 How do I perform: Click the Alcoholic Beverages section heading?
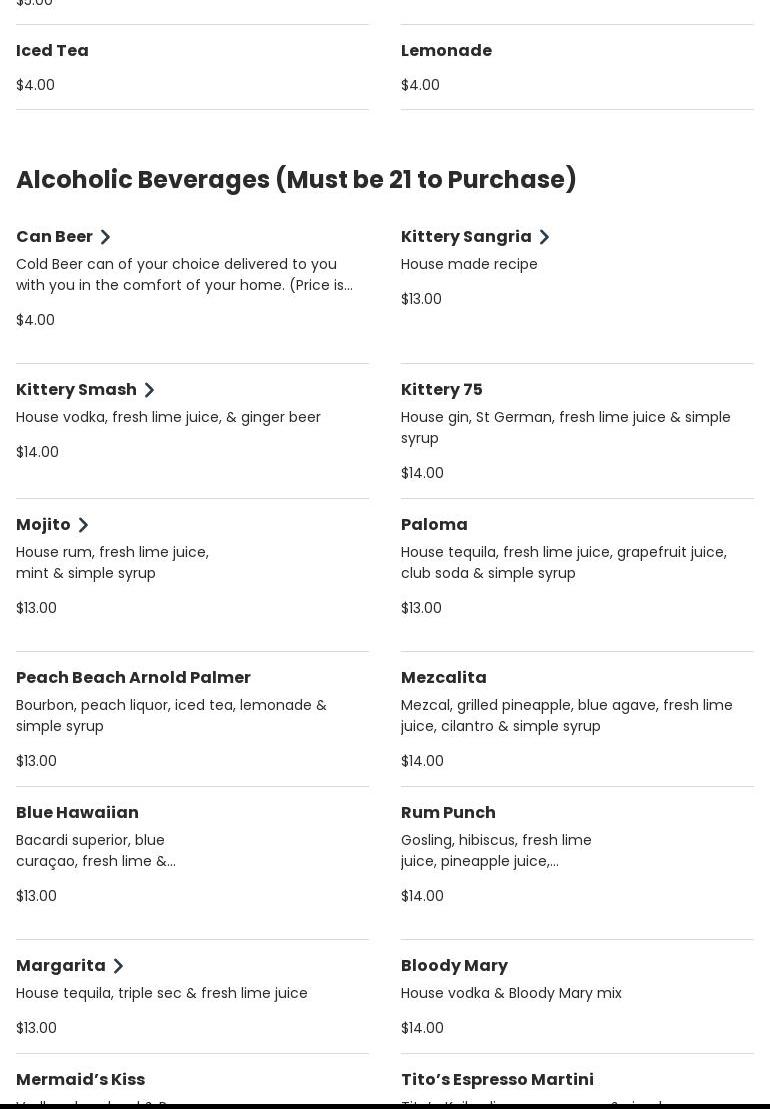click(296, 180)
